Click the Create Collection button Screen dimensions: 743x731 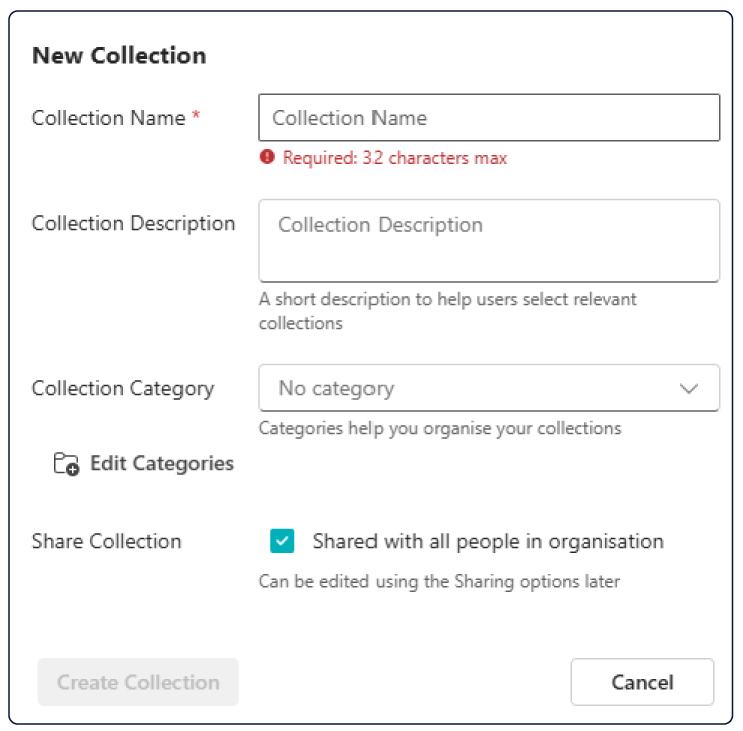138,682
